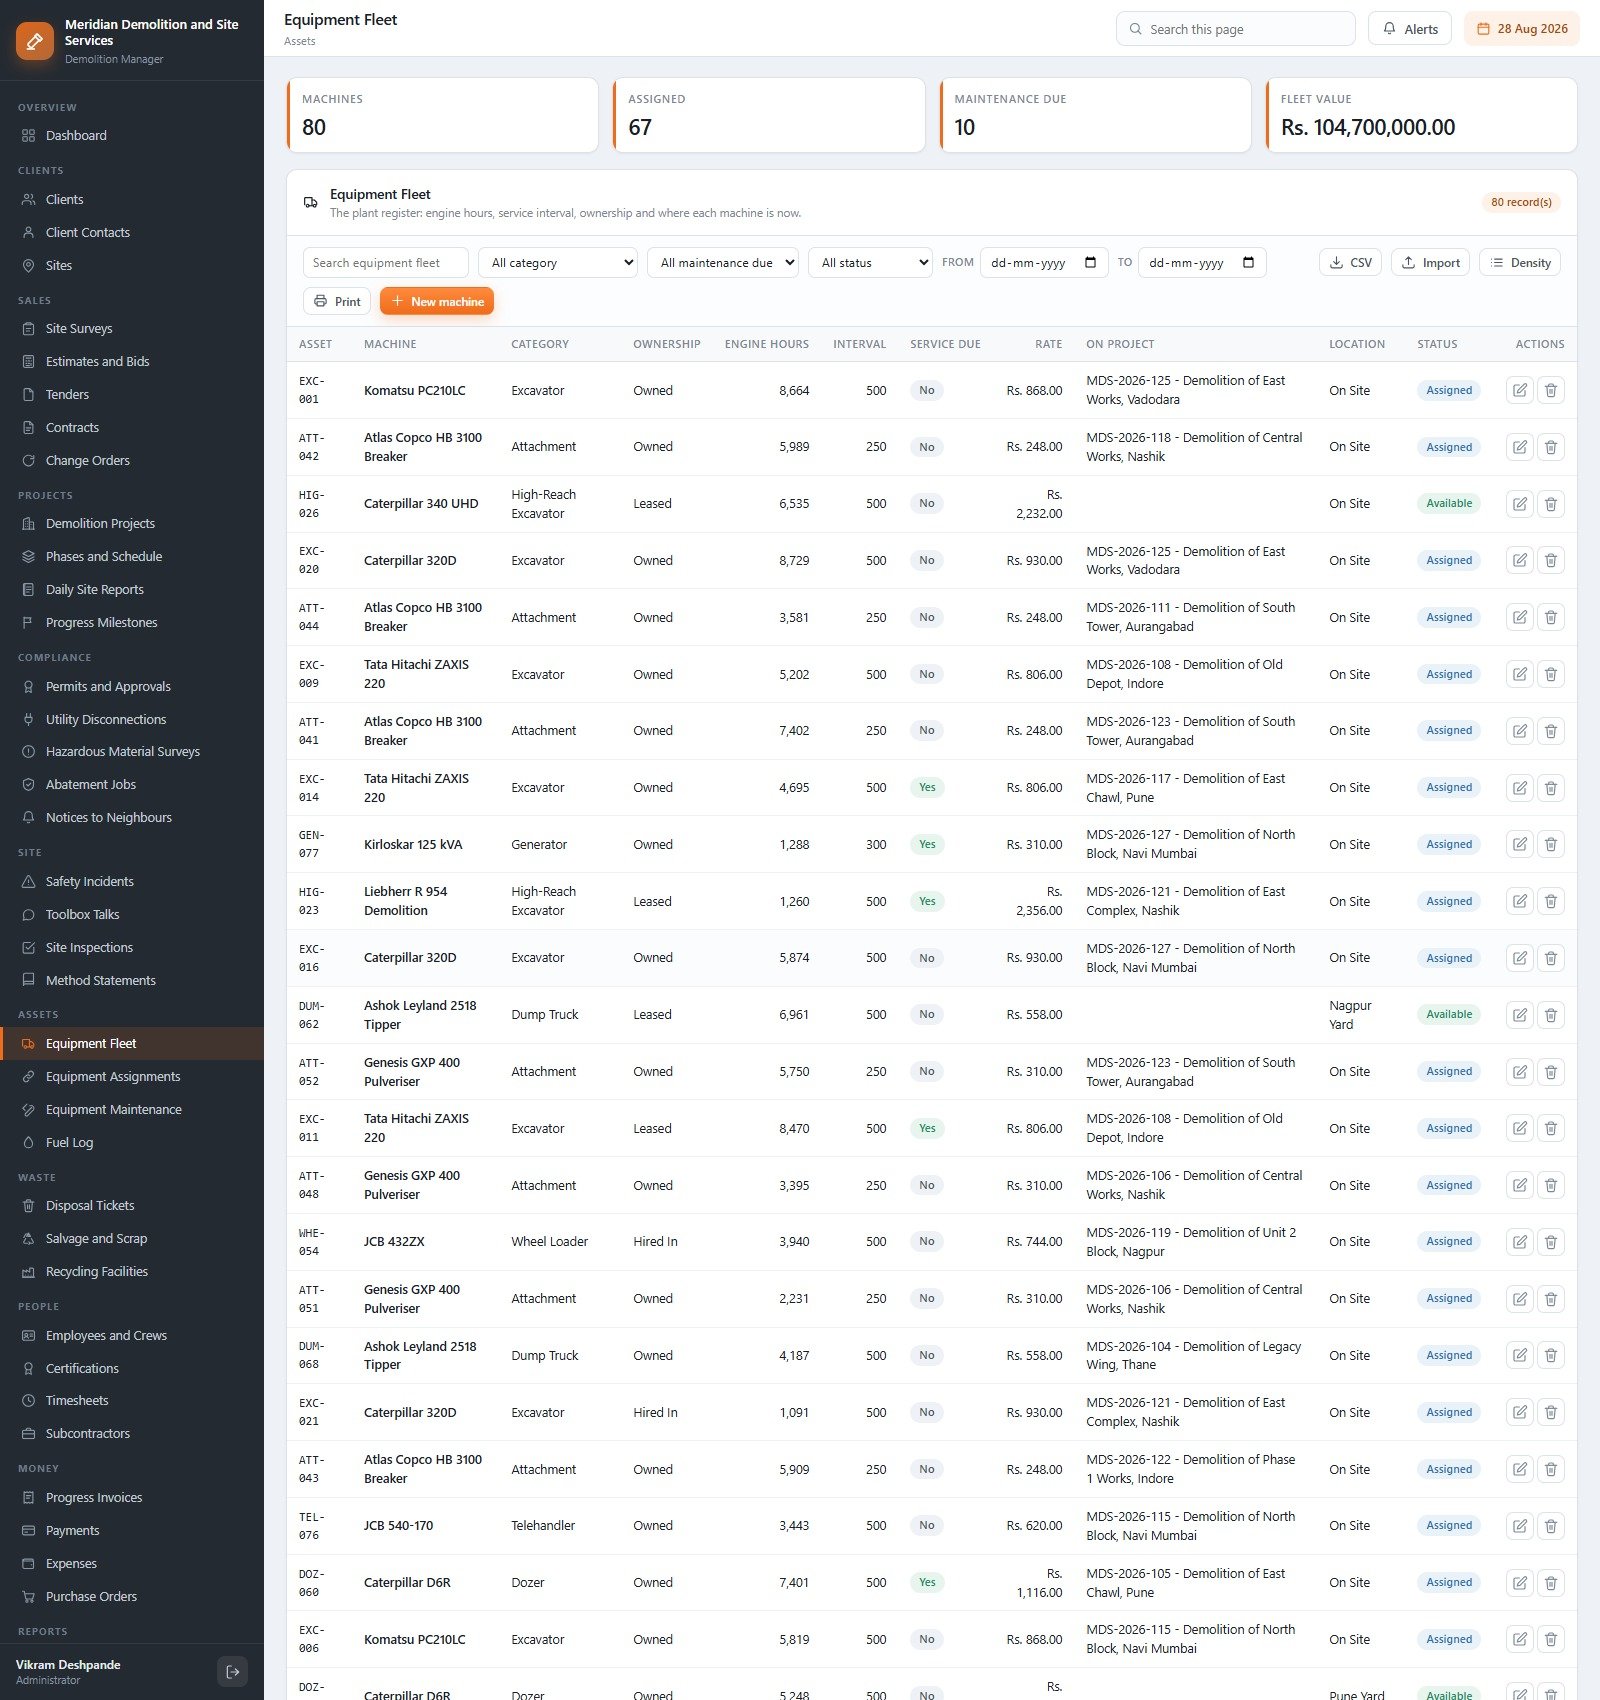Screen dimensions: 1600x1700
Task: Open the All category dropdown
Action: 558,263
